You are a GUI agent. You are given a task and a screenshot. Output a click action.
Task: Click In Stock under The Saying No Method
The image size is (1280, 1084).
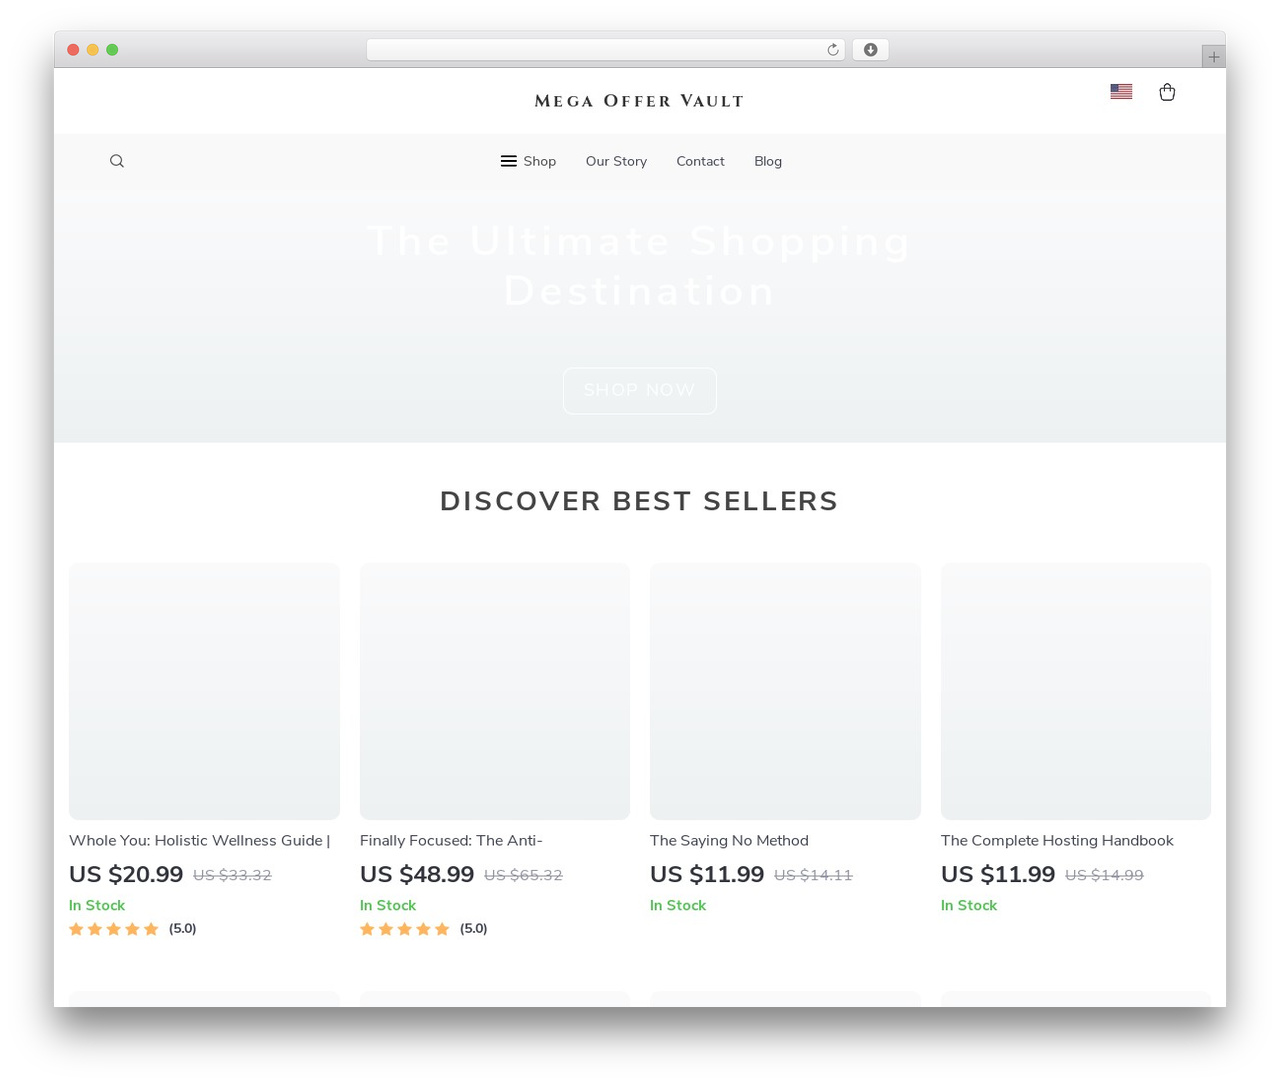[678, 905]
